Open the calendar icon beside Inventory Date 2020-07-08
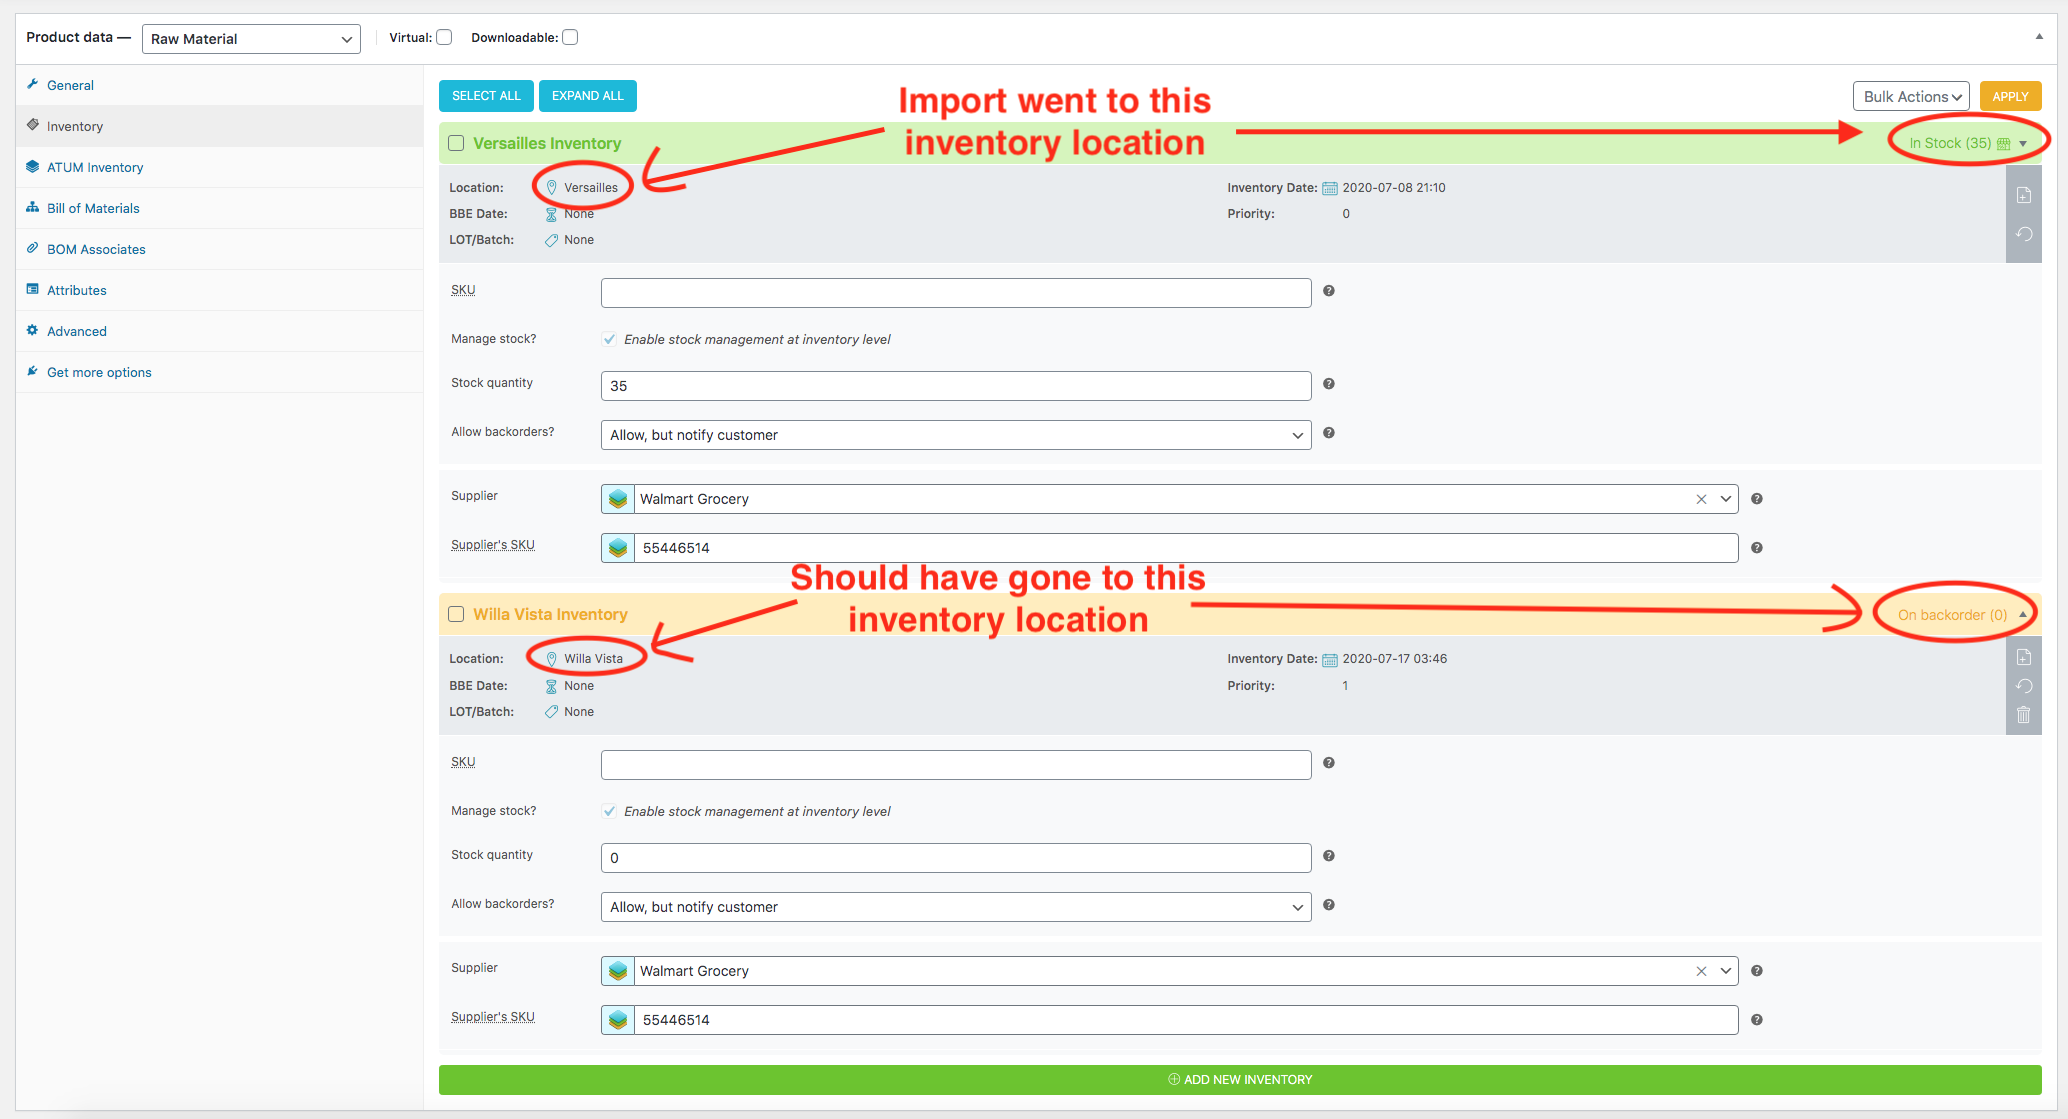Viewport: 2068px width, 1119px height. point(1330,187)
